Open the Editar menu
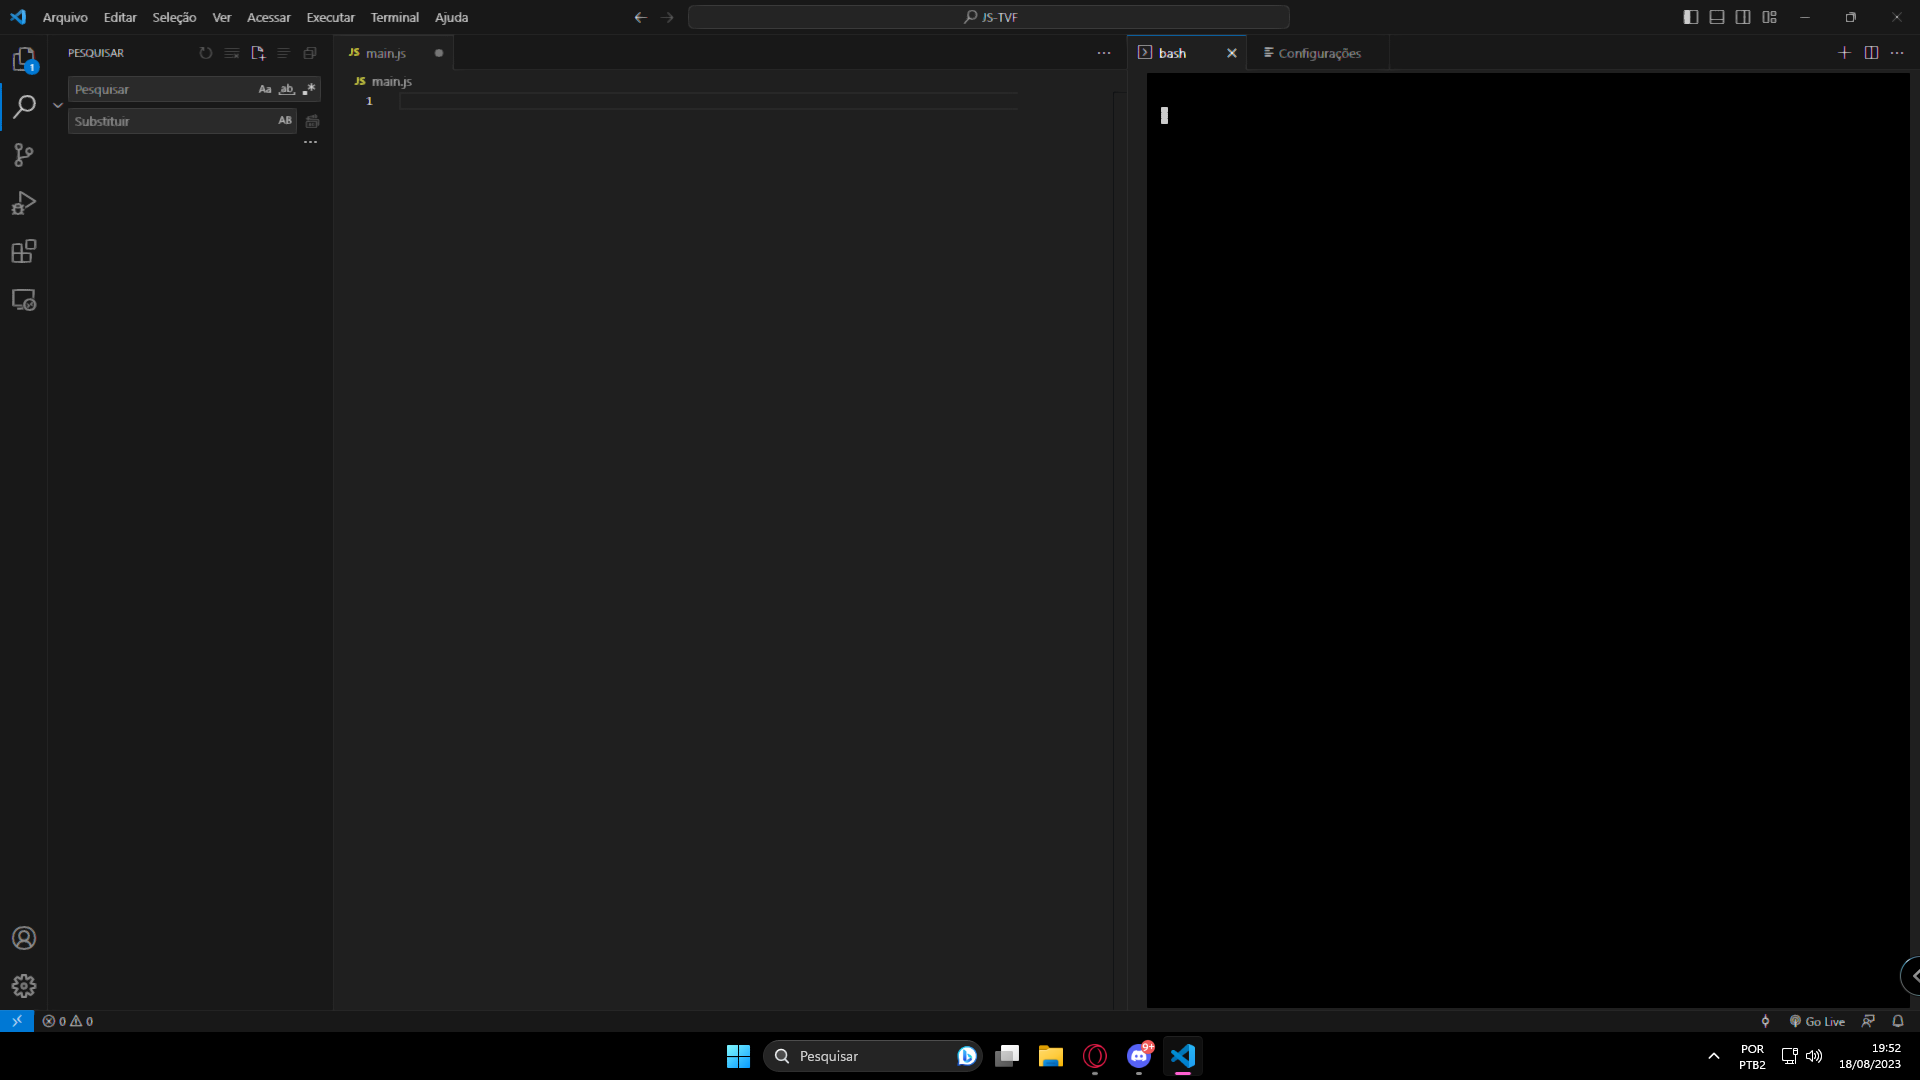Screen dimensions: 1920x1080 coord(120,17)
